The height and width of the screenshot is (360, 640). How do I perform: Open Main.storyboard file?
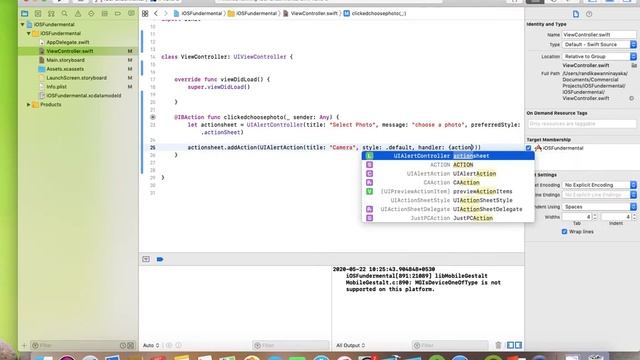(66, 60)
